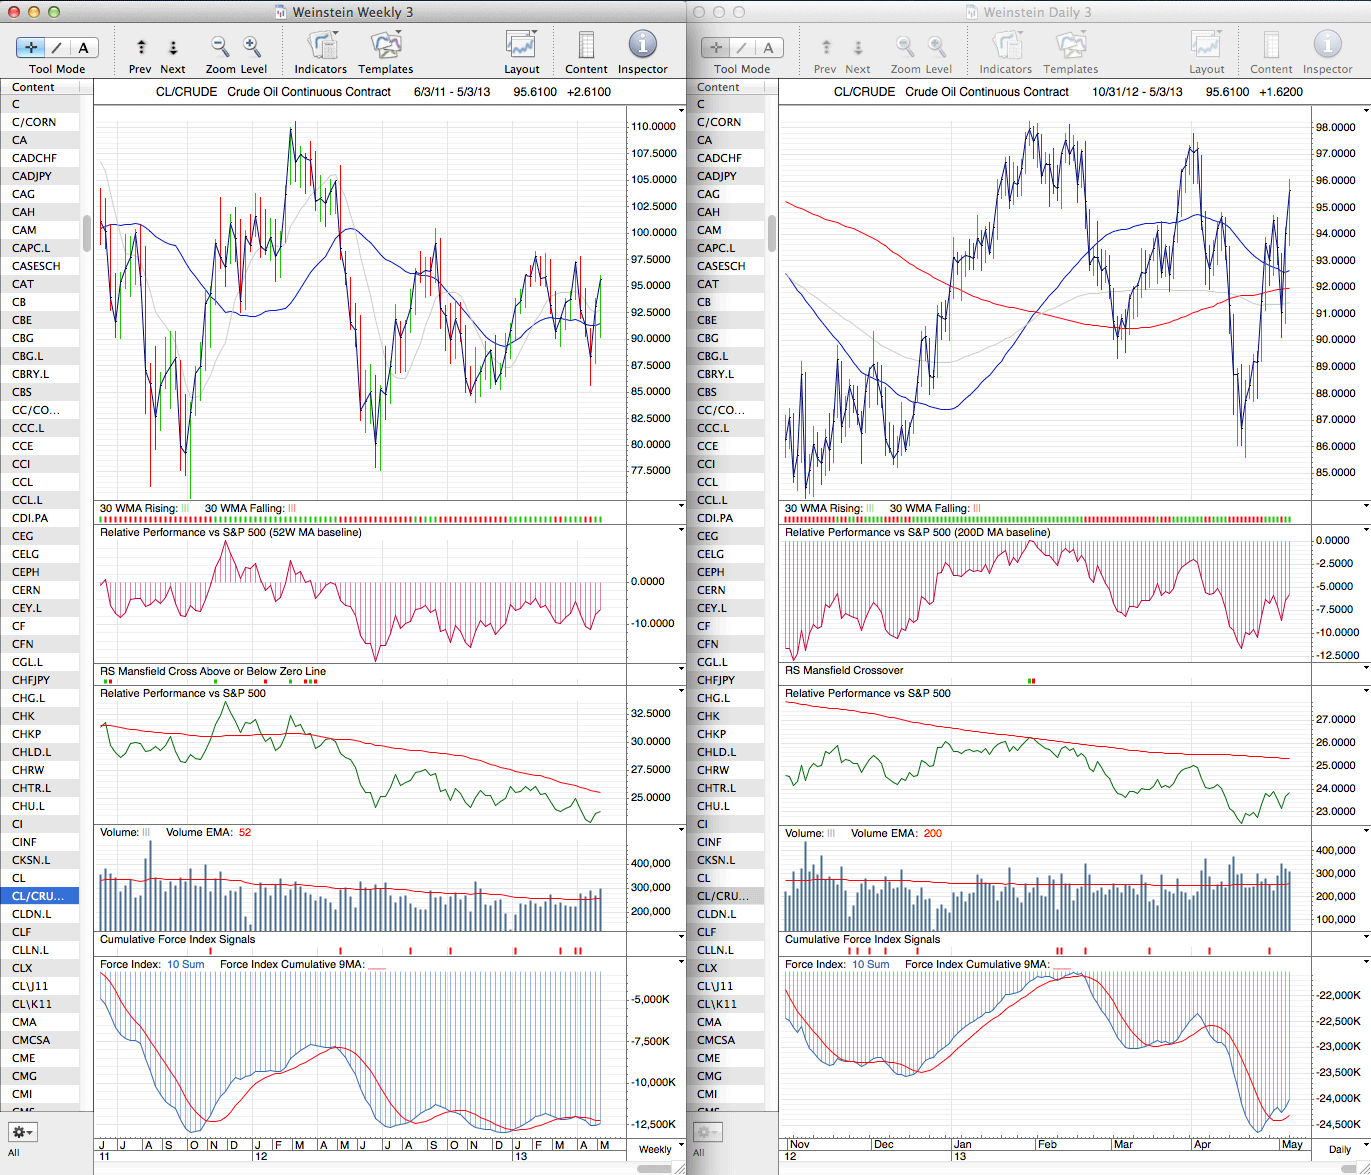Click the Weekly symbol list scrollbar thumb
The image size is (1371, 1175).
[87, 233]
